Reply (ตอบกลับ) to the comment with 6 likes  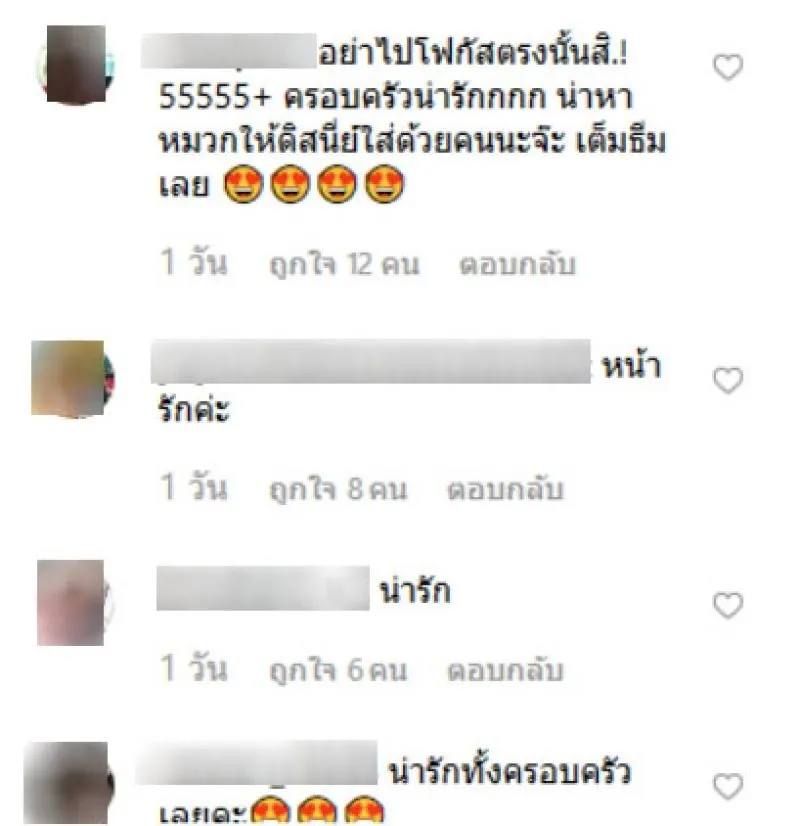505,670
